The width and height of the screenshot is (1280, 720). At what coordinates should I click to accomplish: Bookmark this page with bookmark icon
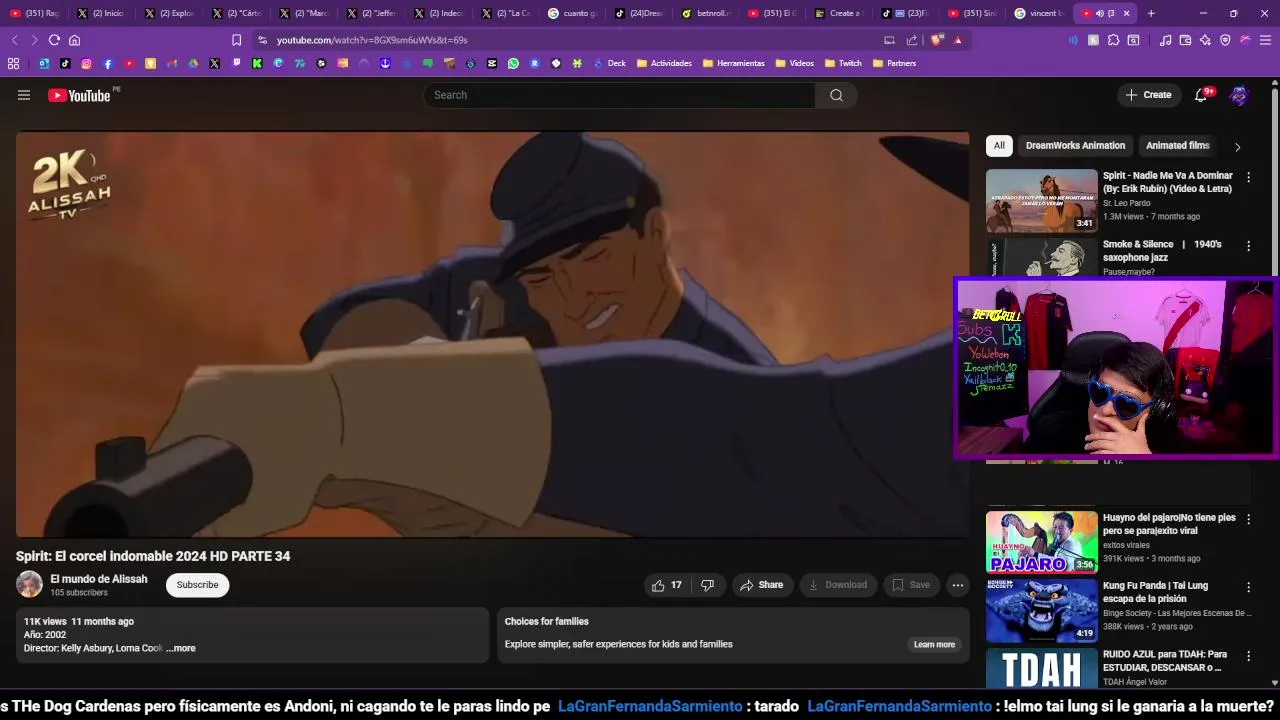236,40
